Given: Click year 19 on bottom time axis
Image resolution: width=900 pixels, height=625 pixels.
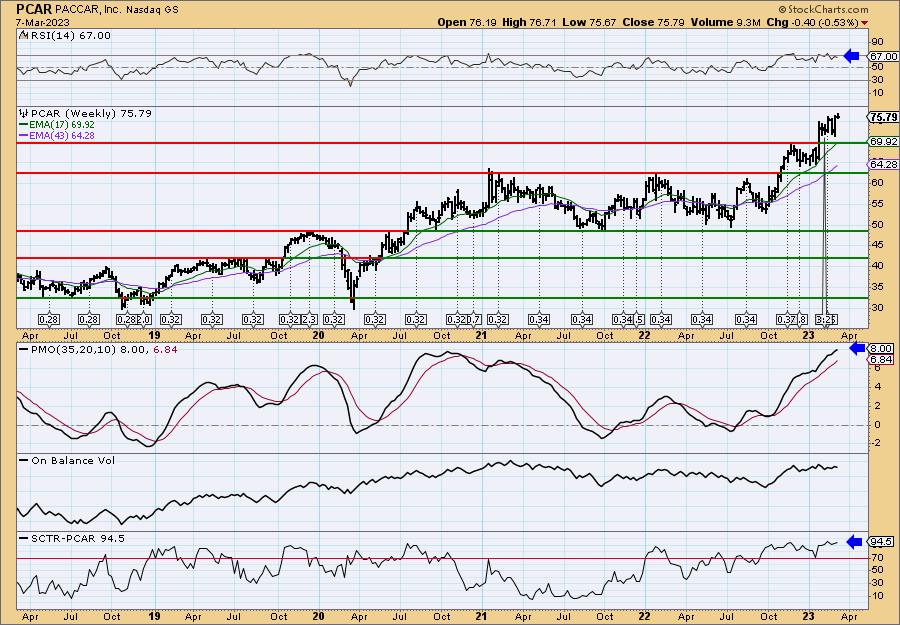Looking at the screenshot, I should click(154, 616).
